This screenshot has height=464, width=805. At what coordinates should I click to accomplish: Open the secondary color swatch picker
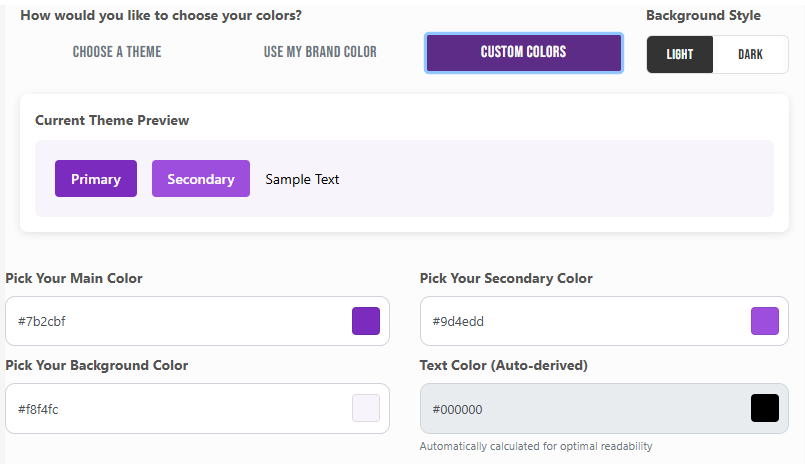coord(765,321)
